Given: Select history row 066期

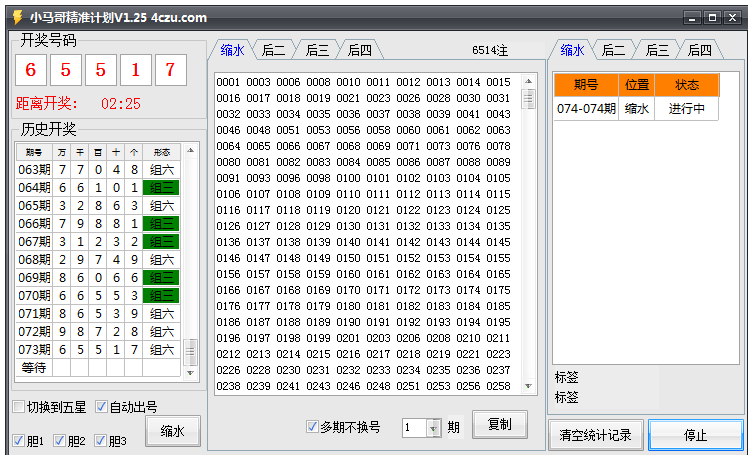Looking at the screenshot, I should (x=98, y=223).
